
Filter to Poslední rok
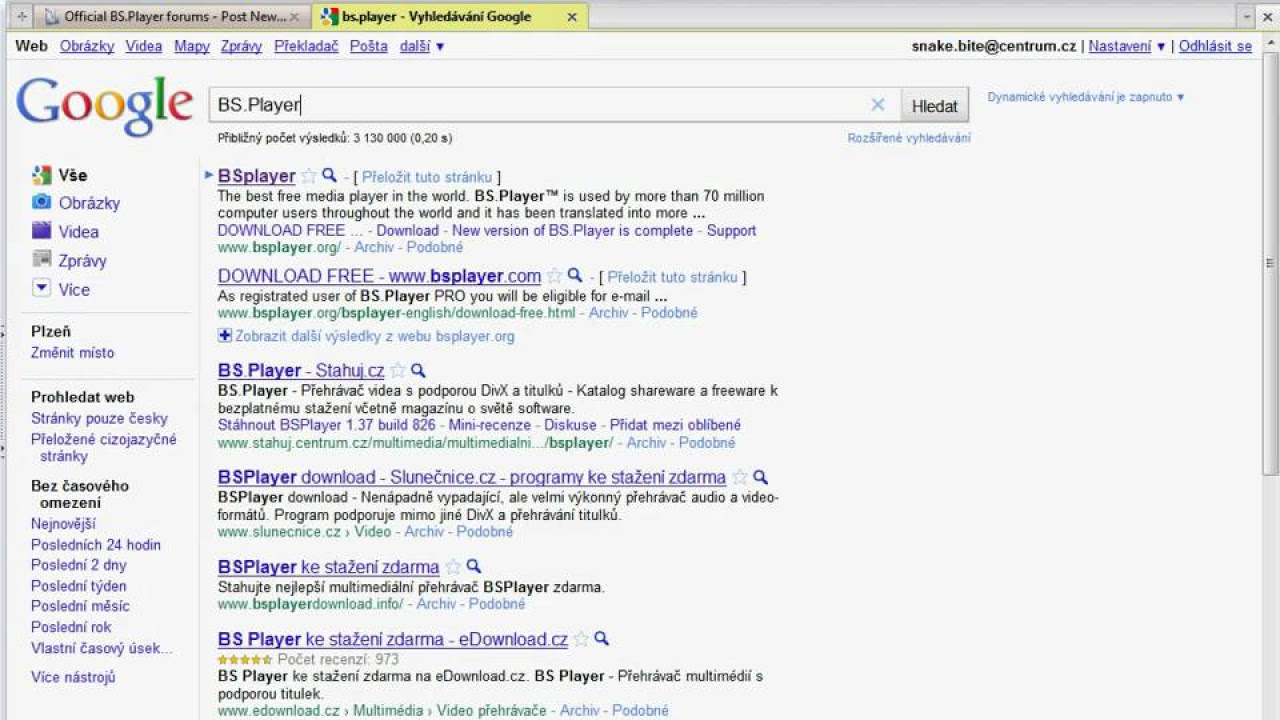coord(71,627)
